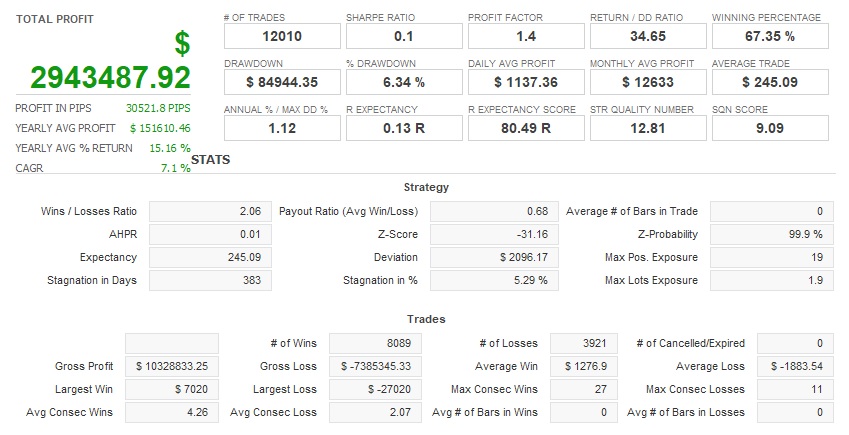
Task: Click the large green total profit figure
Action: (110, 77)
